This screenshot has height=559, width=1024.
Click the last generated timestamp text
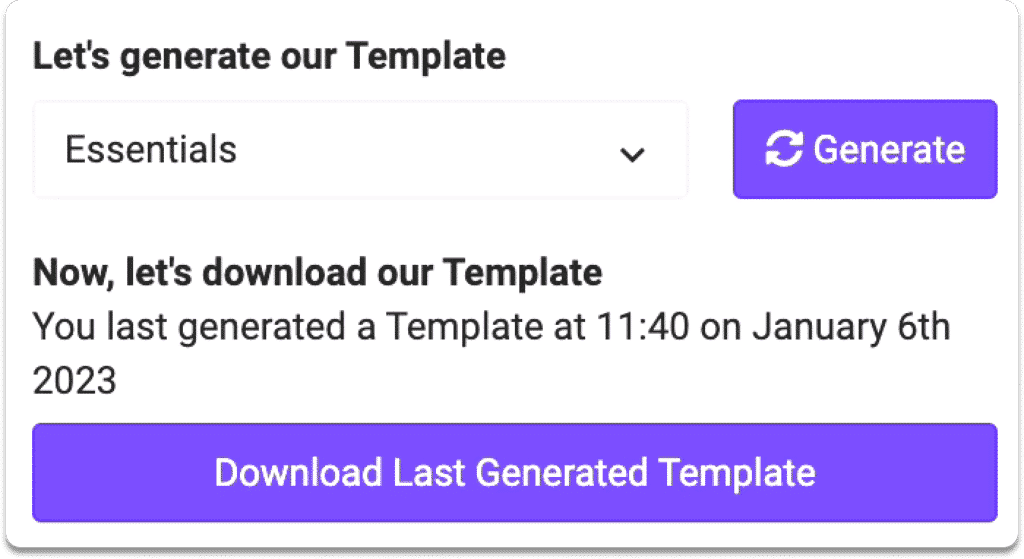(x=491, y=353)
